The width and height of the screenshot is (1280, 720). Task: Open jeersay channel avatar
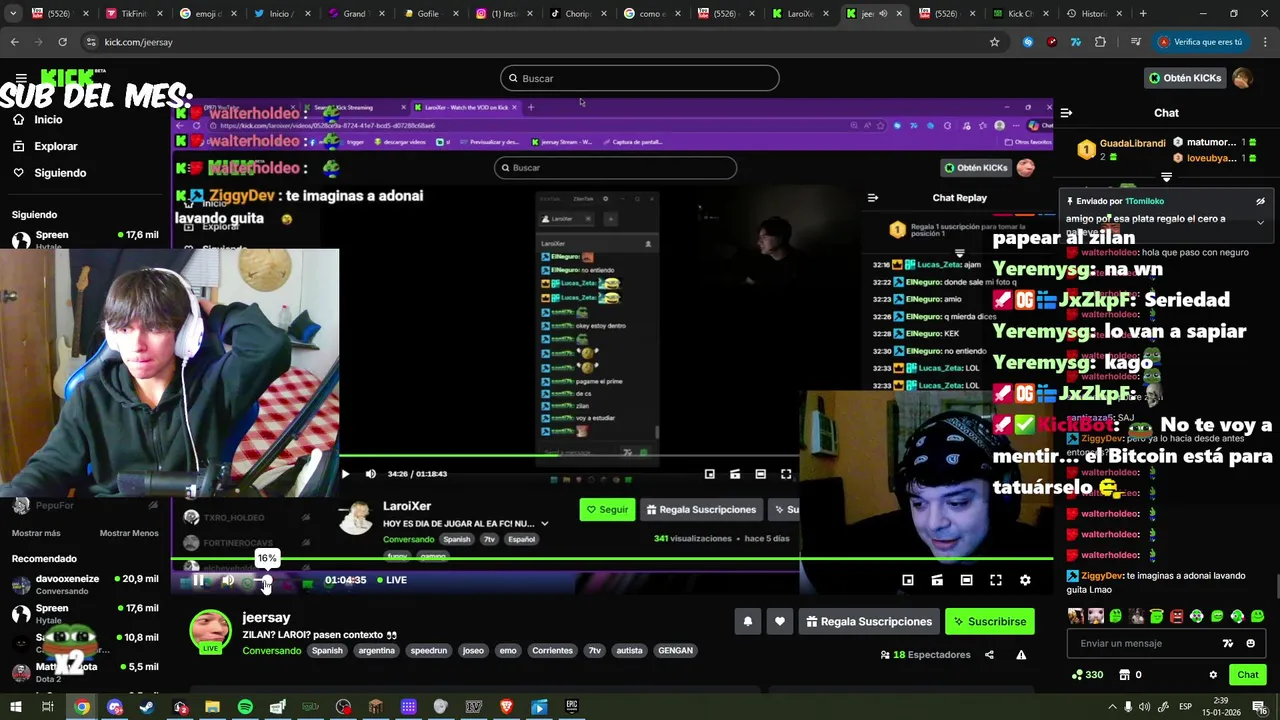(210, 631)
